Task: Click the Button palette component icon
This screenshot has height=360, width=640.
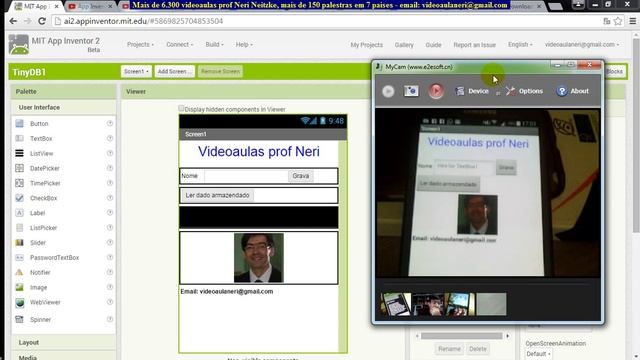Action: coord(19,123)
